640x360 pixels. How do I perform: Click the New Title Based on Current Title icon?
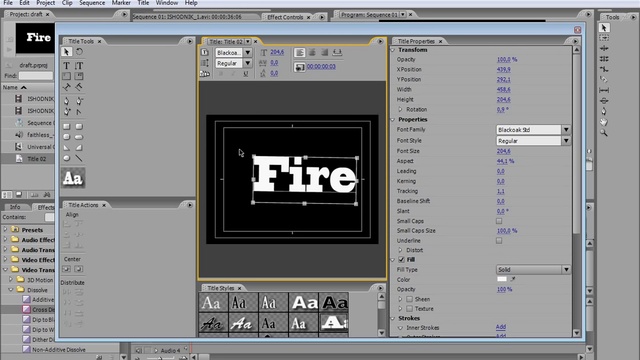point(205,52)
